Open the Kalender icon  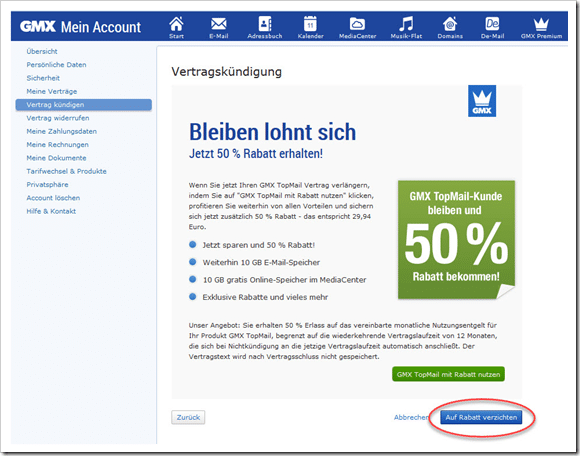click(x=310, y=28)
